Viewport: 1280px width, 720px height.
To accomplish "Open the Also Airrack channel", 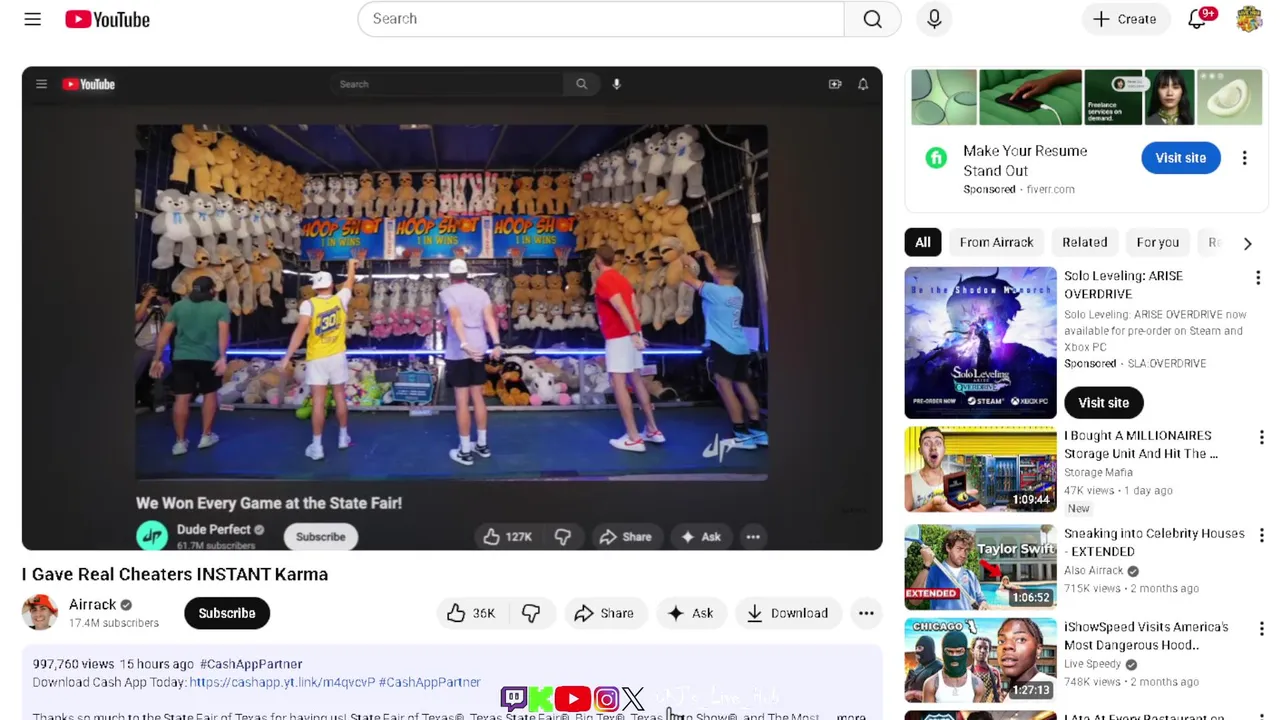I will click(1093, 570).
